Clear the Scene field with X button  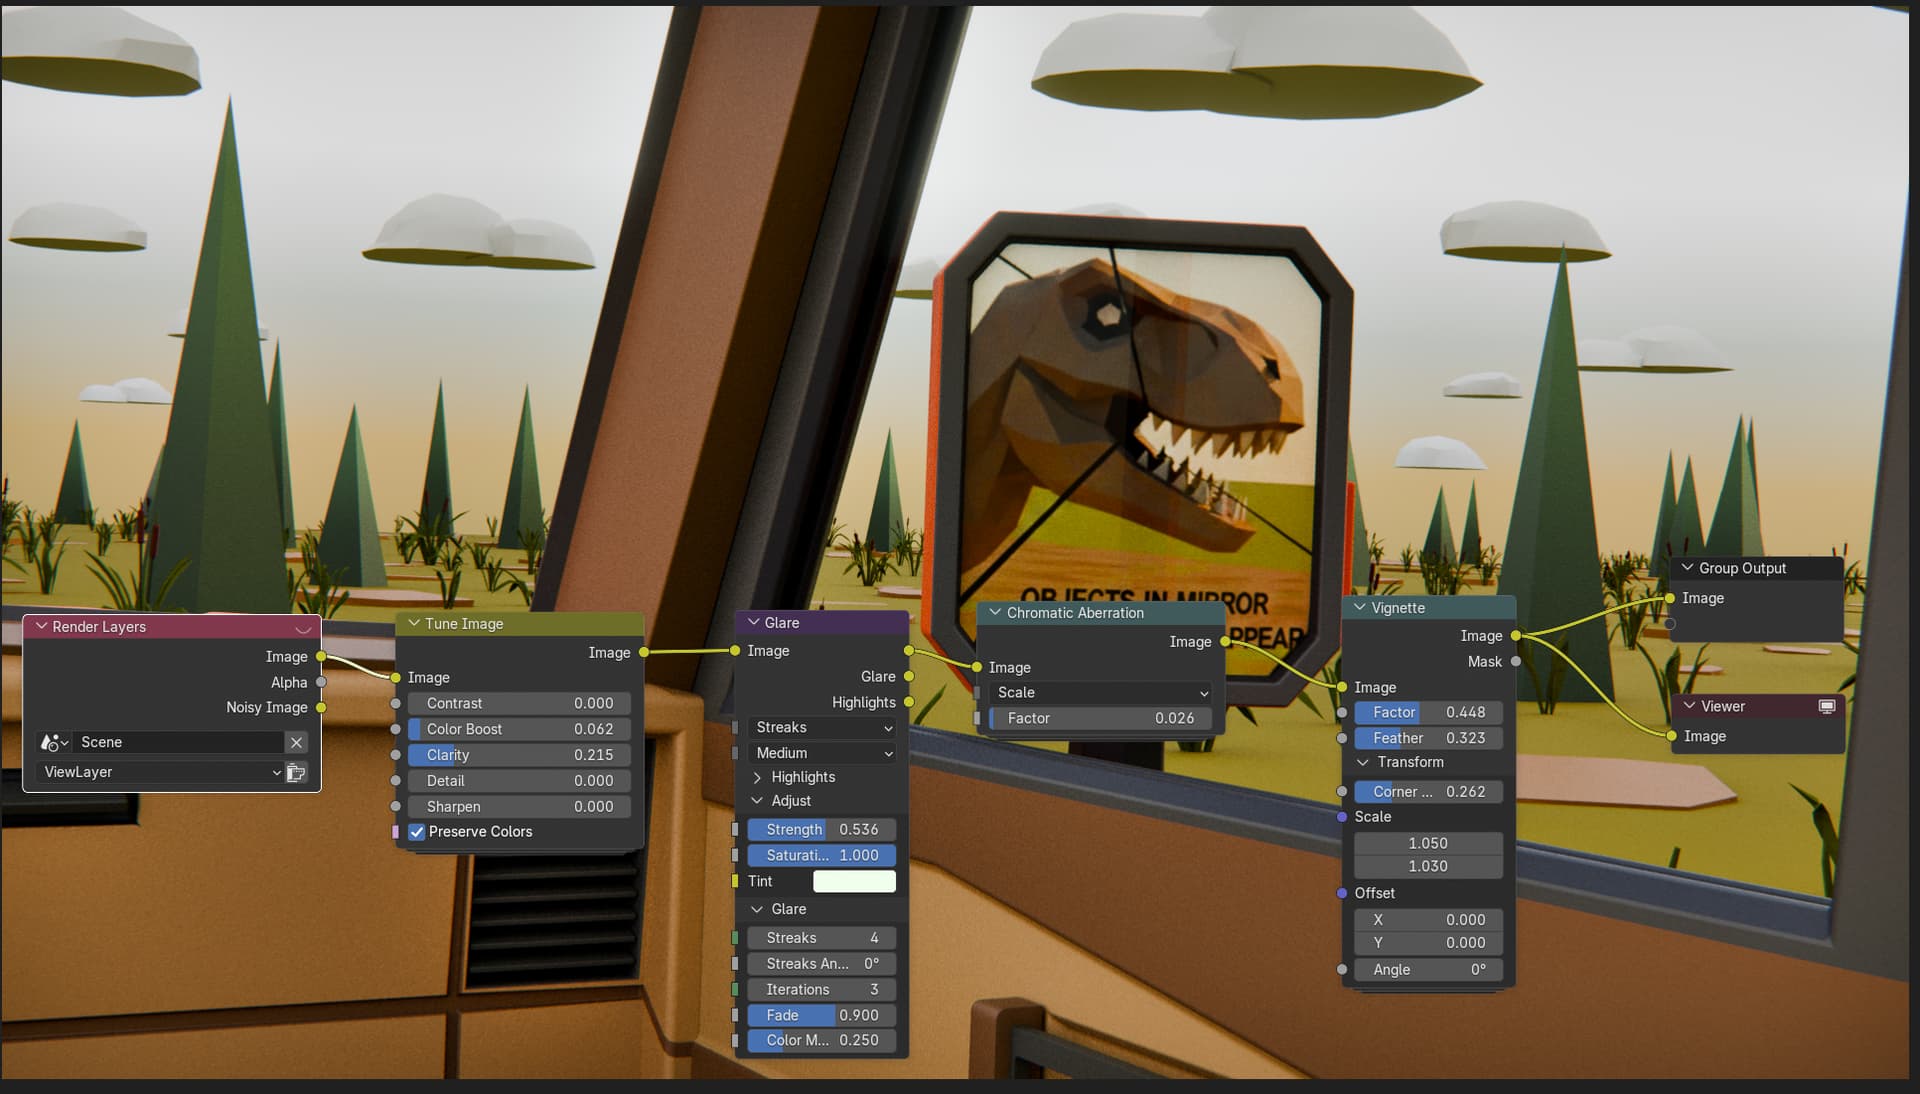click(x=296, y=742)
